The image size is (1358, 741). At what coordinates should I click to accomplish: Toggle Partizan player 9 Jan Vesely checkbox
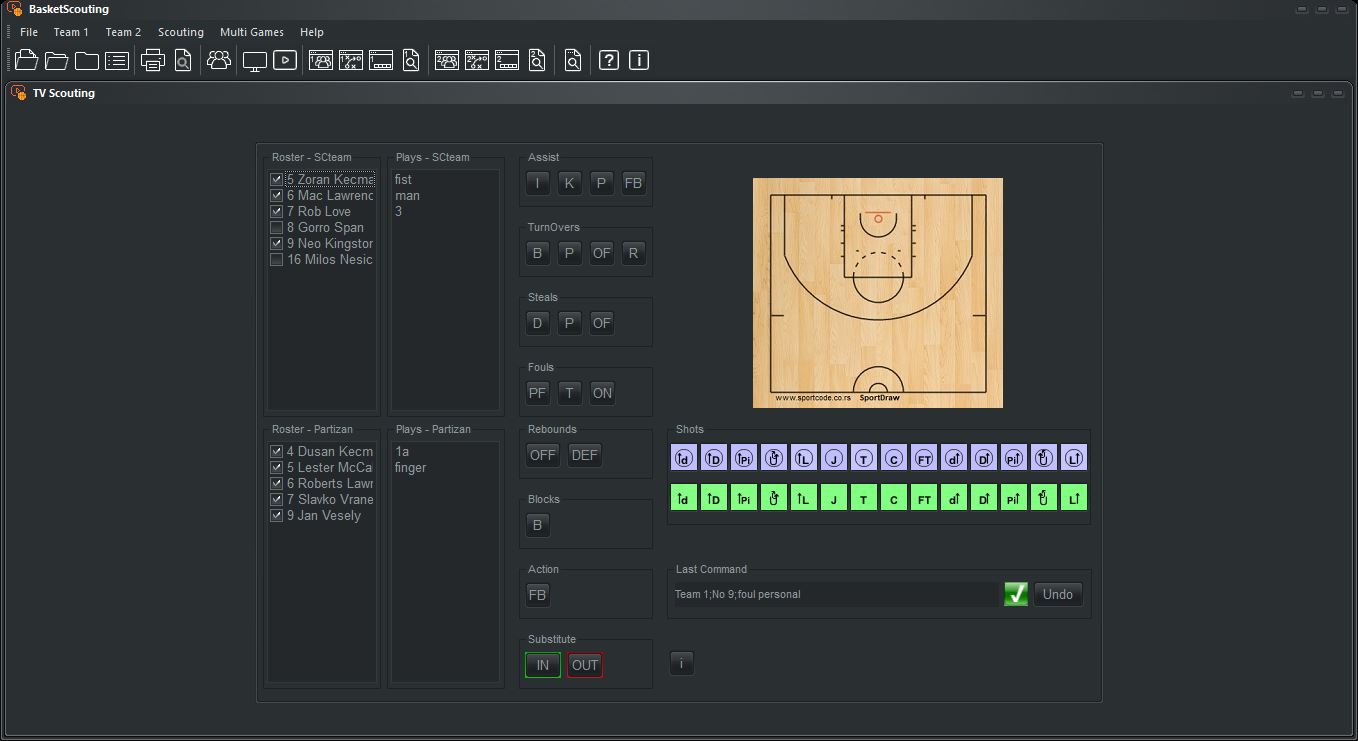pyautogui.click(x=277, y=516)
